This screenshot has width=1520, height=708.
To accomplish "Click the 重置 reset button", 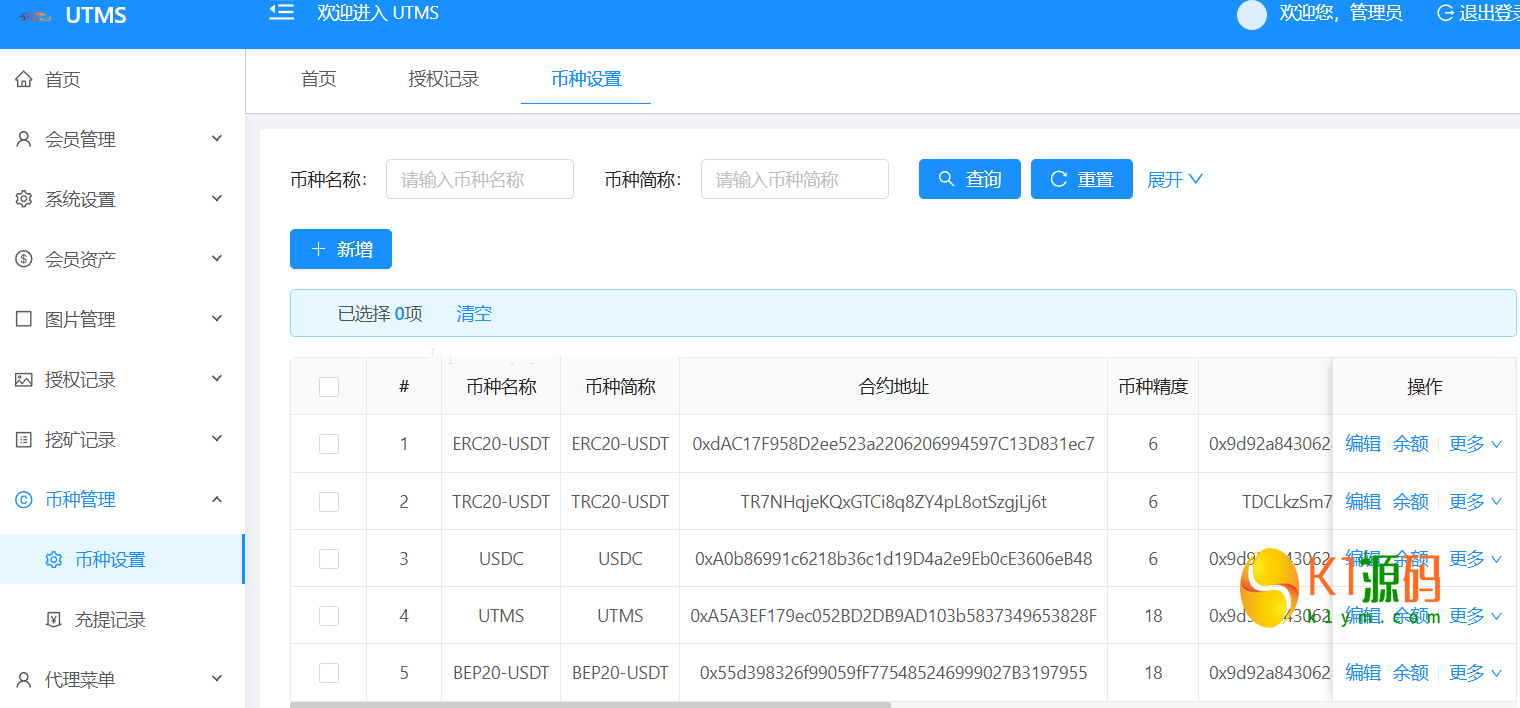I will [x=1082, y=179].
